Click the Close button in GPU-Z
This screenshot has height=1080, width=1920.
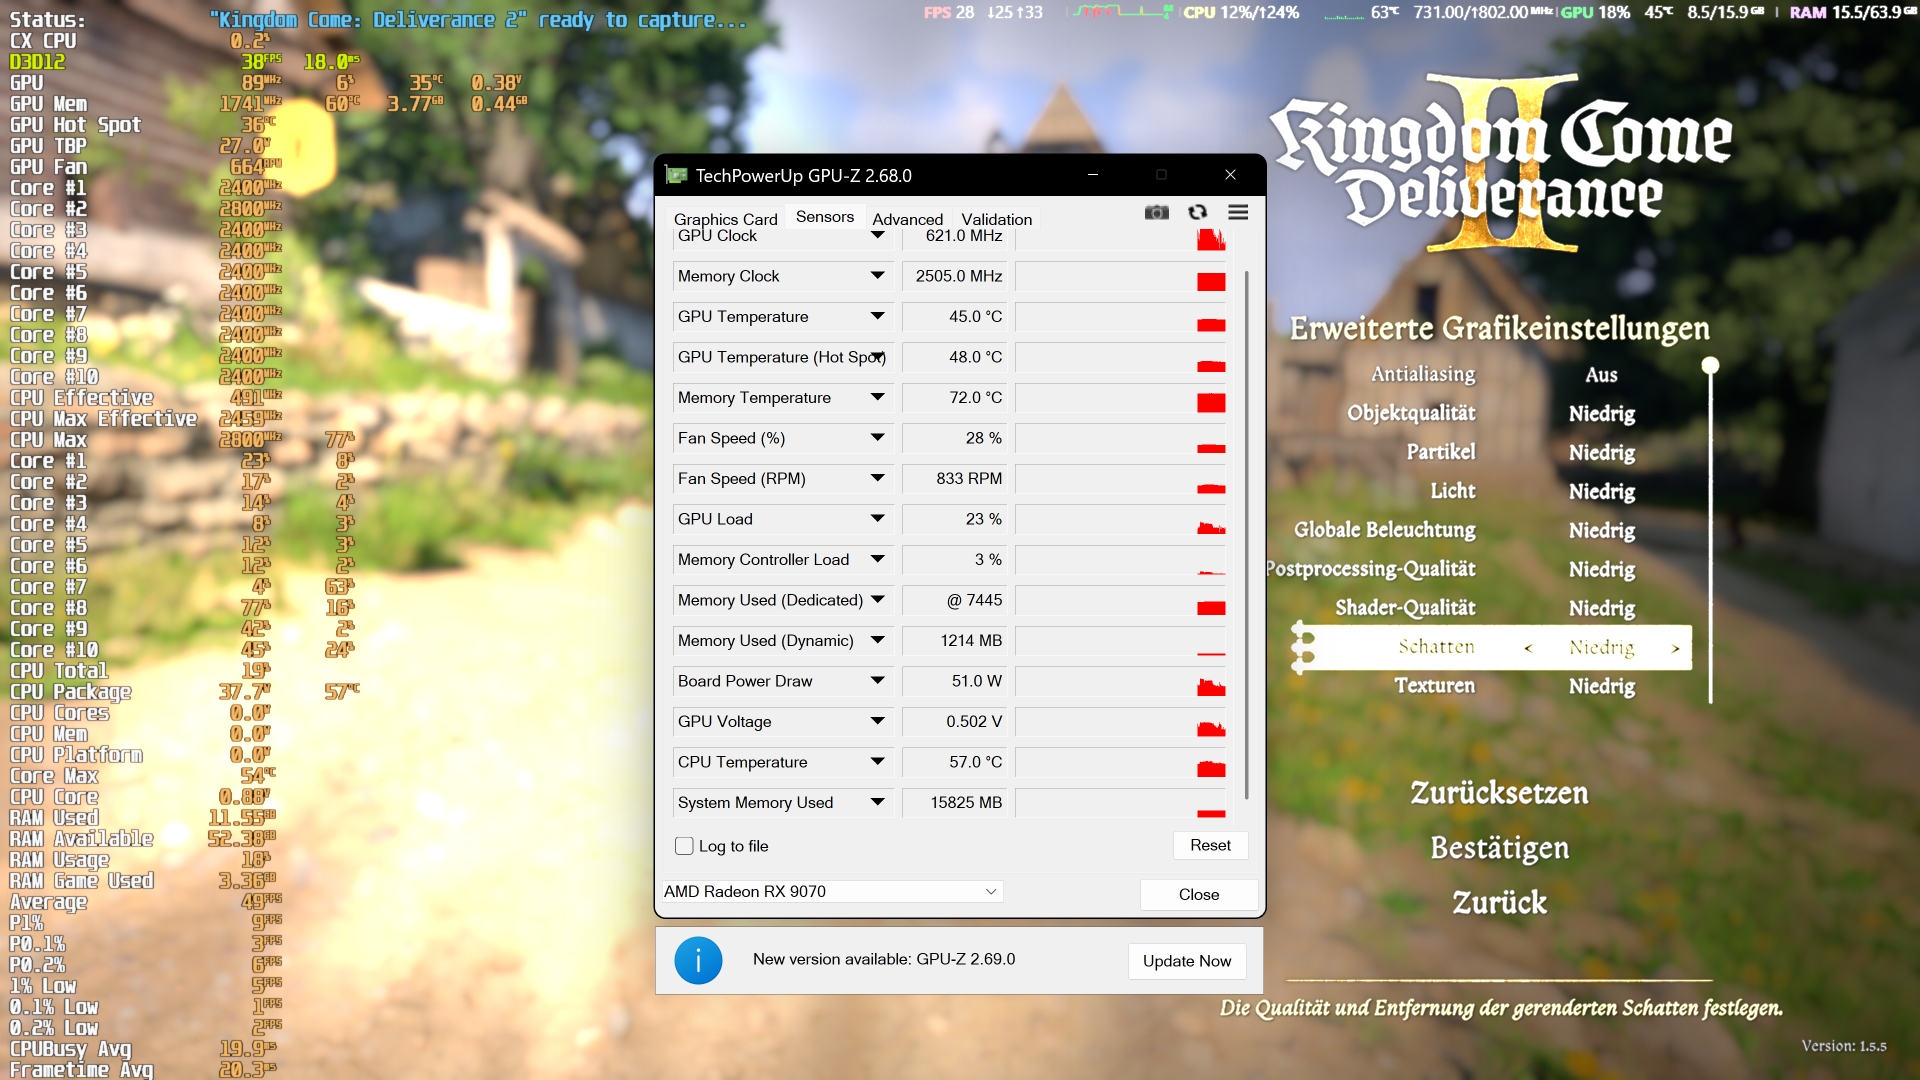(1198, 894)
